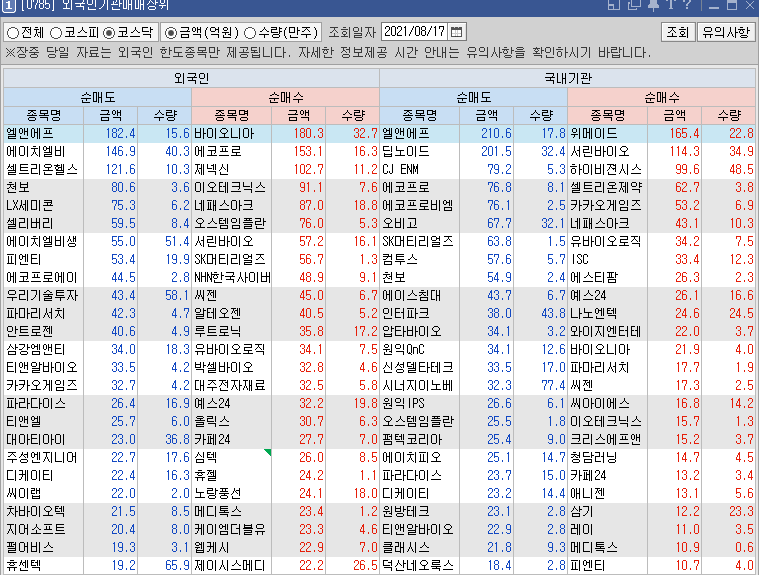
Task: Choose the 수량(만주) radio option
Action: tap(250, 32)
